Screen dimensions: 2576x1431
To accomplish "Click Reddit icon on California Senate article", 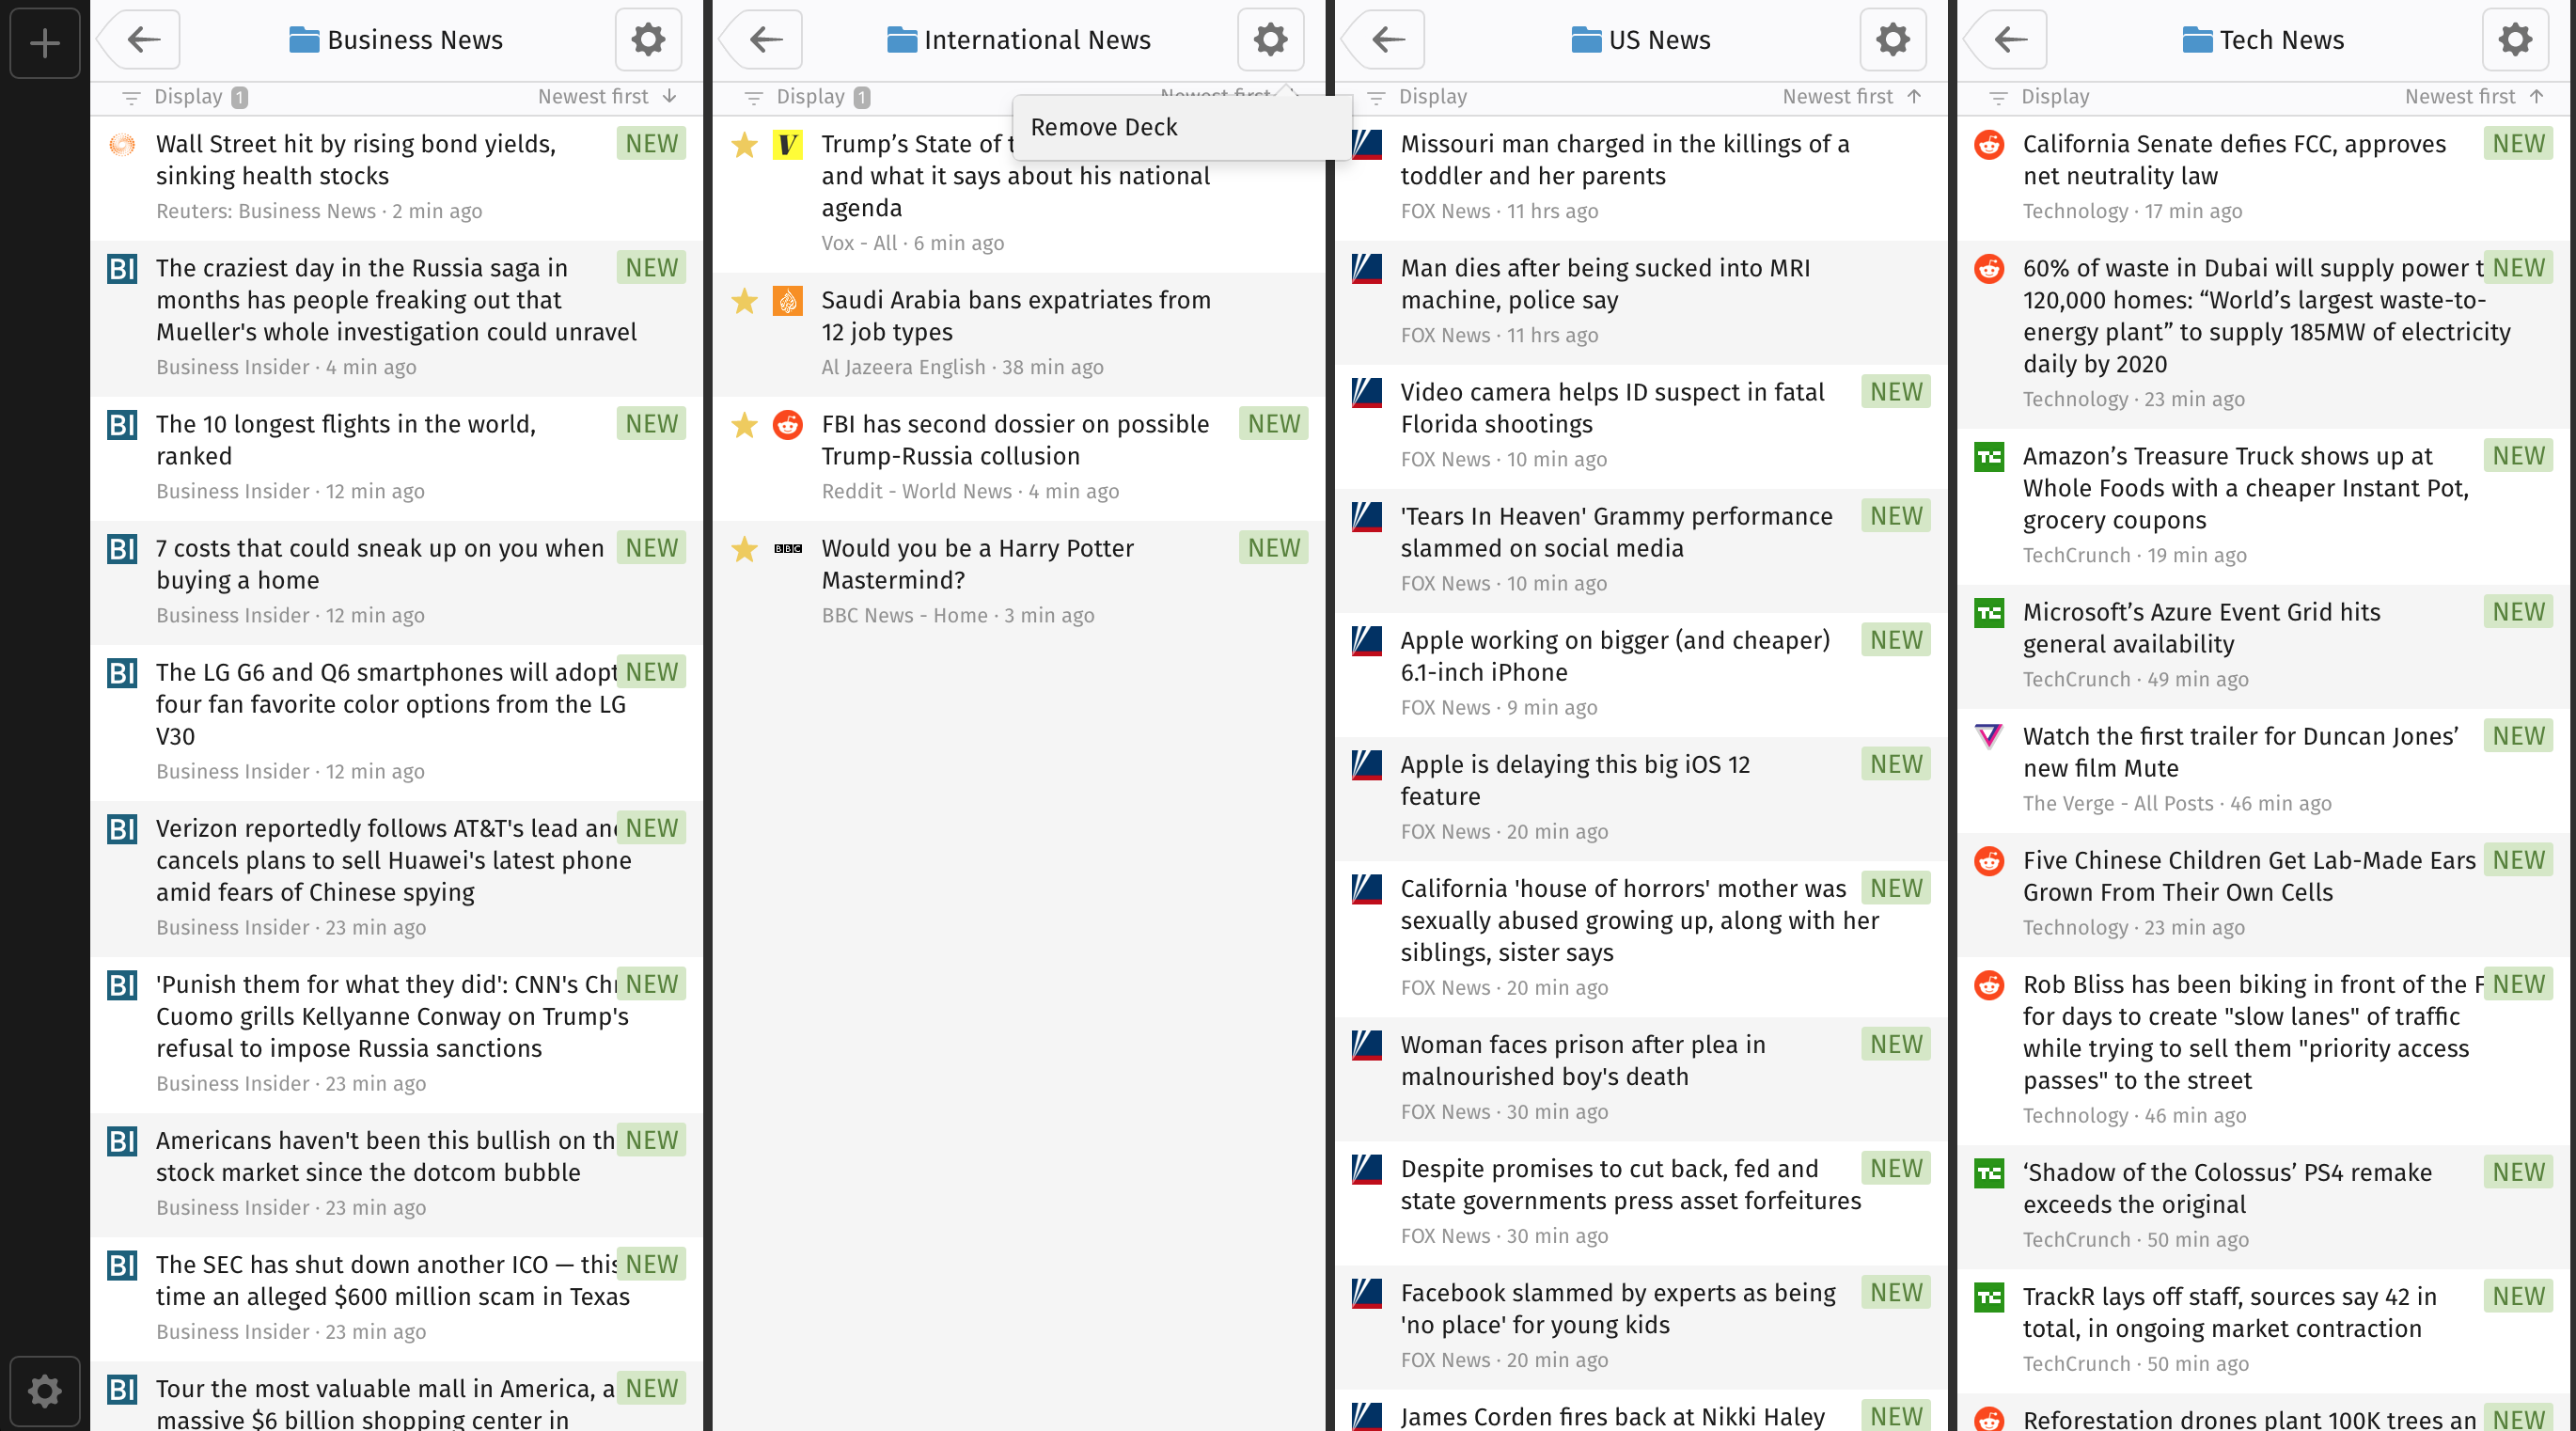I will 1989,144.
